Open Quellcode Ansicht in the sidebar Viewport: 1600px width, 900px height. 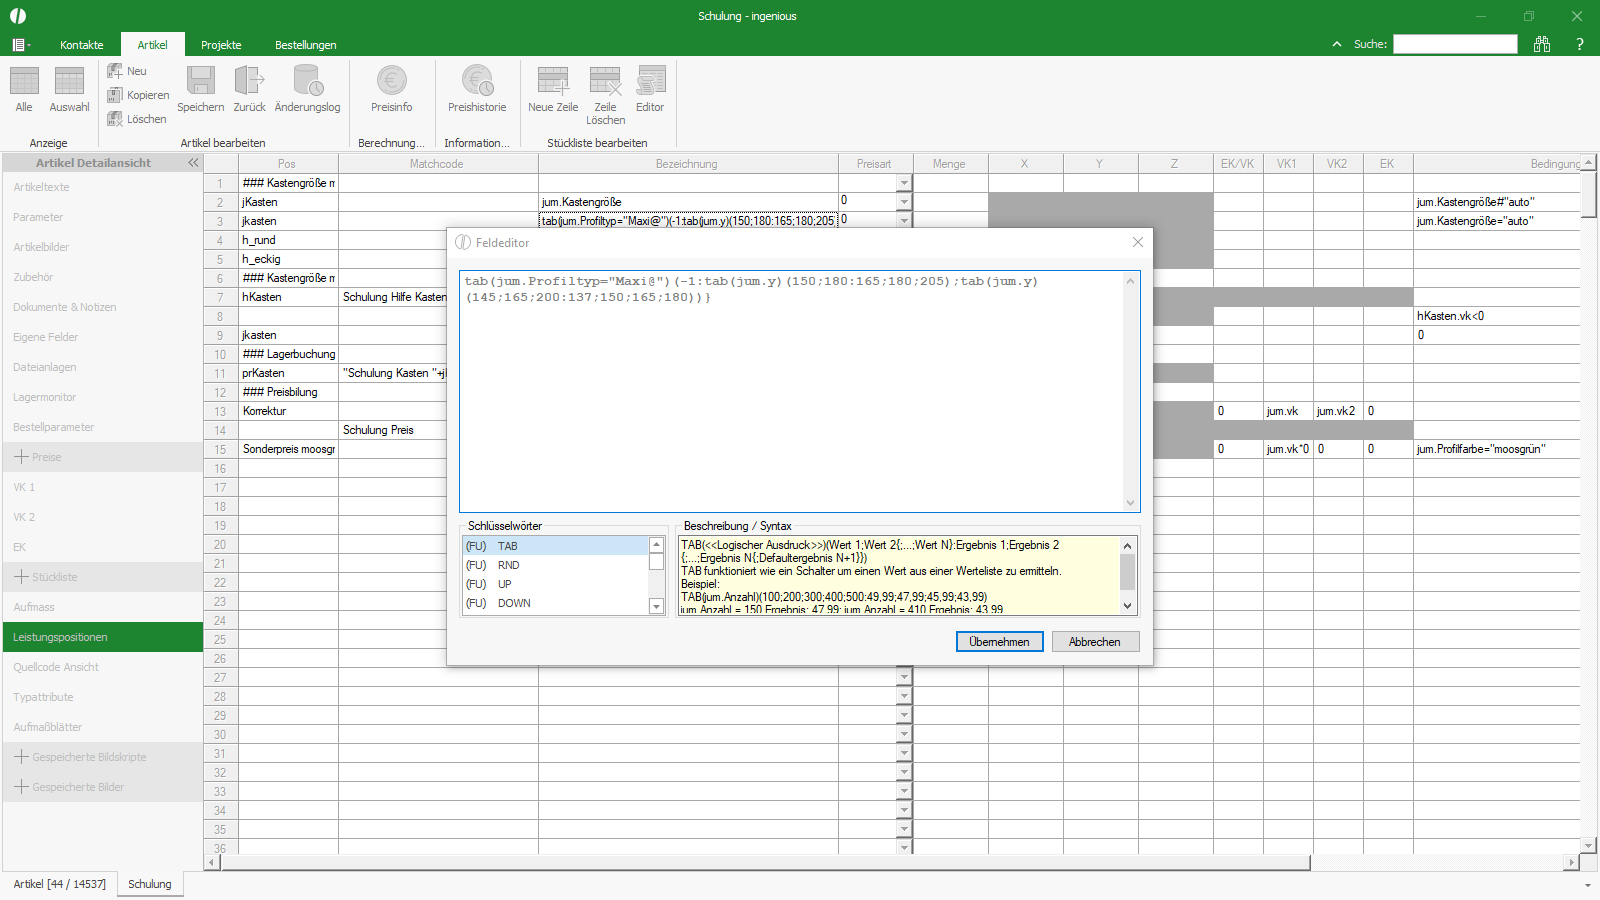(x=103, y=667)
